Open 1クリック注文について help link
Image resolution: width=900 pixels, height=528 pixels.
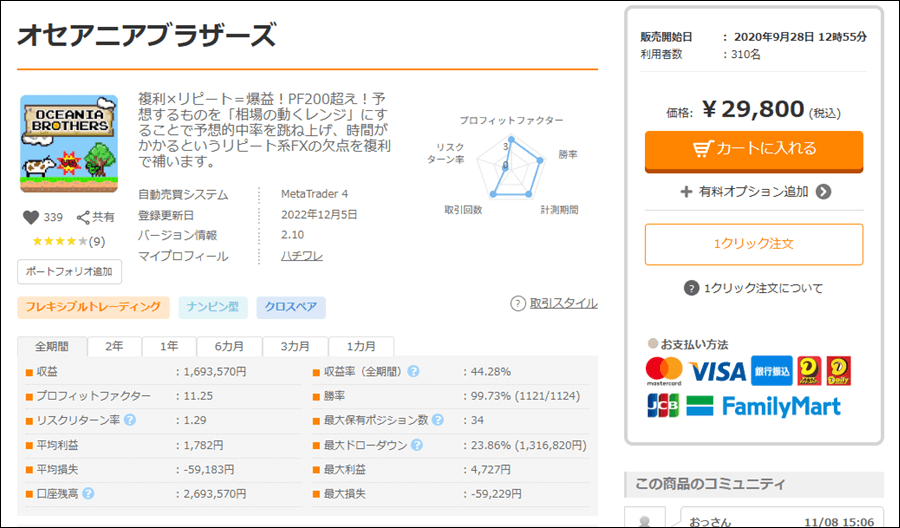(753, 288)
